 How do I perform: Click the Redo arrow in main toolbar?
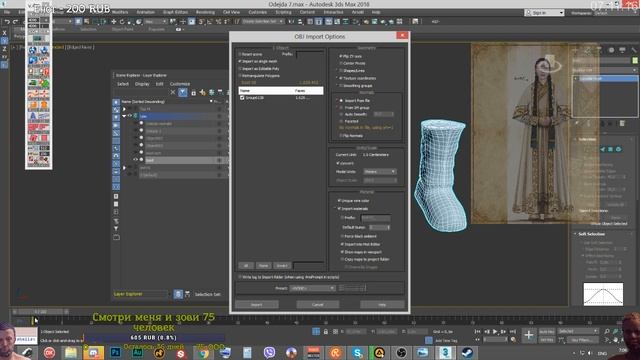tap(16, 22)
